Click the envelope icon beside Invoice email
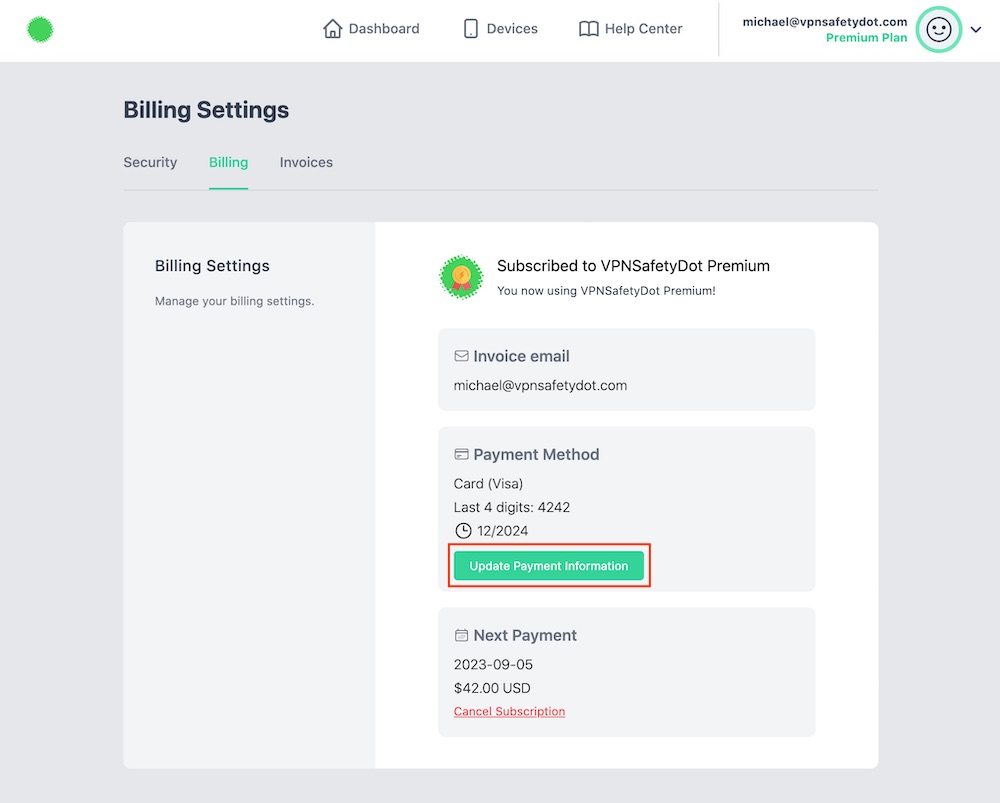 (461, 356)
